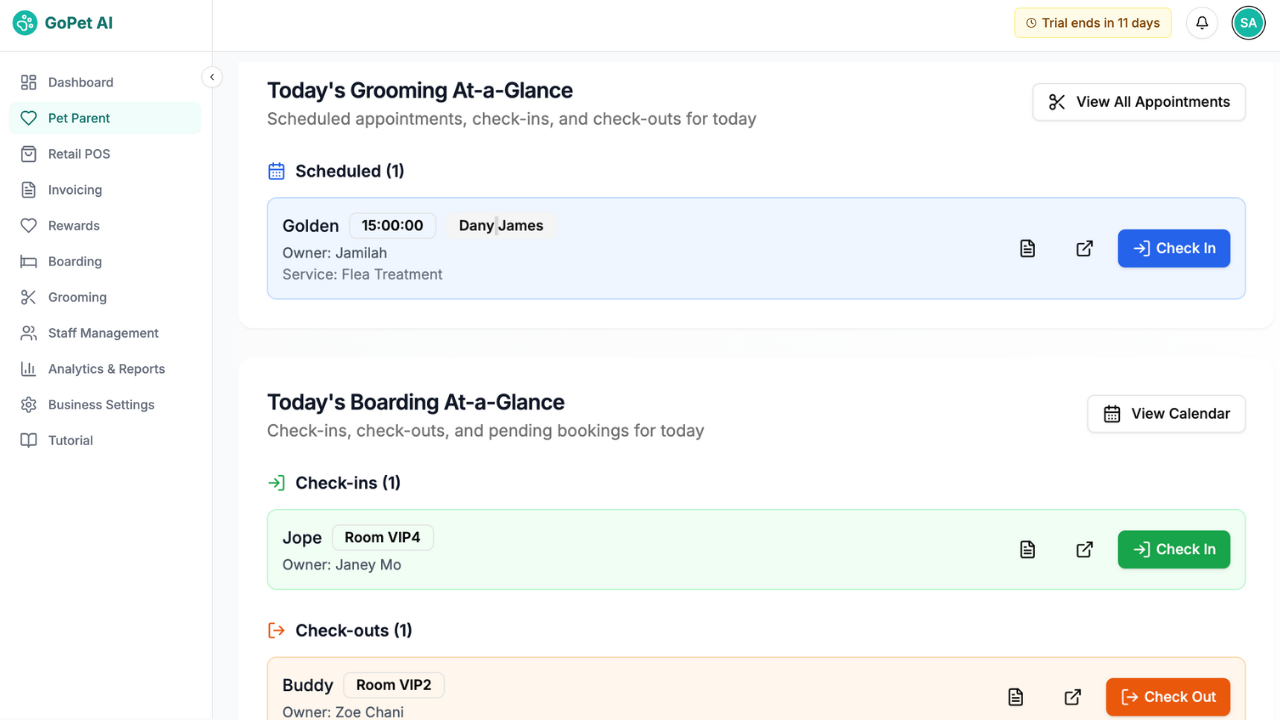1280x720 pixels.
Task: Click the notifications bell icon
Action: (x=1201, y=22)
